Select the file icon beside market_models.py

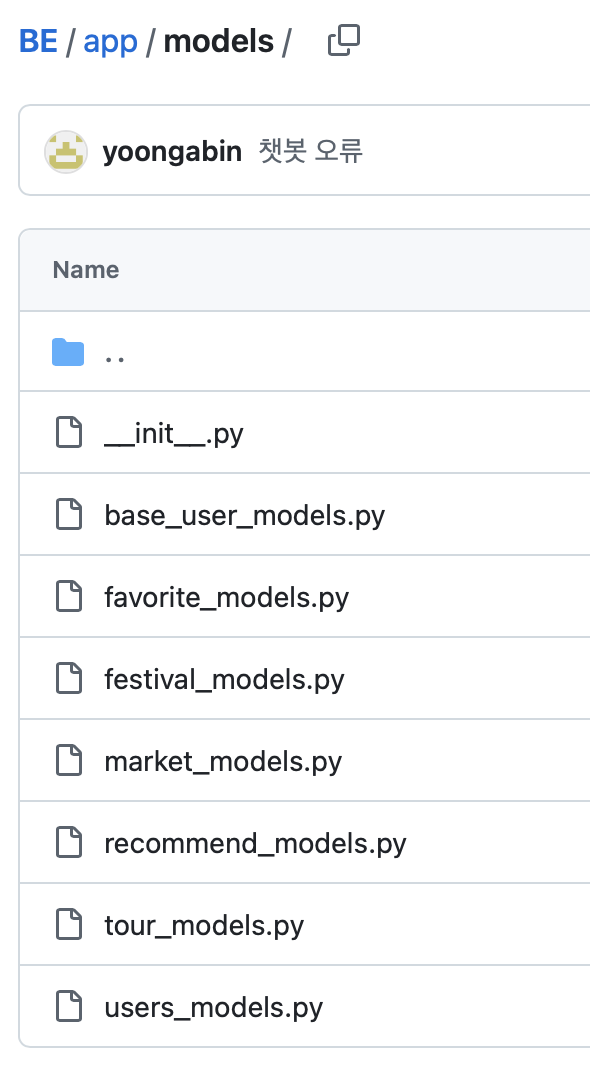[x=69, y=760]
